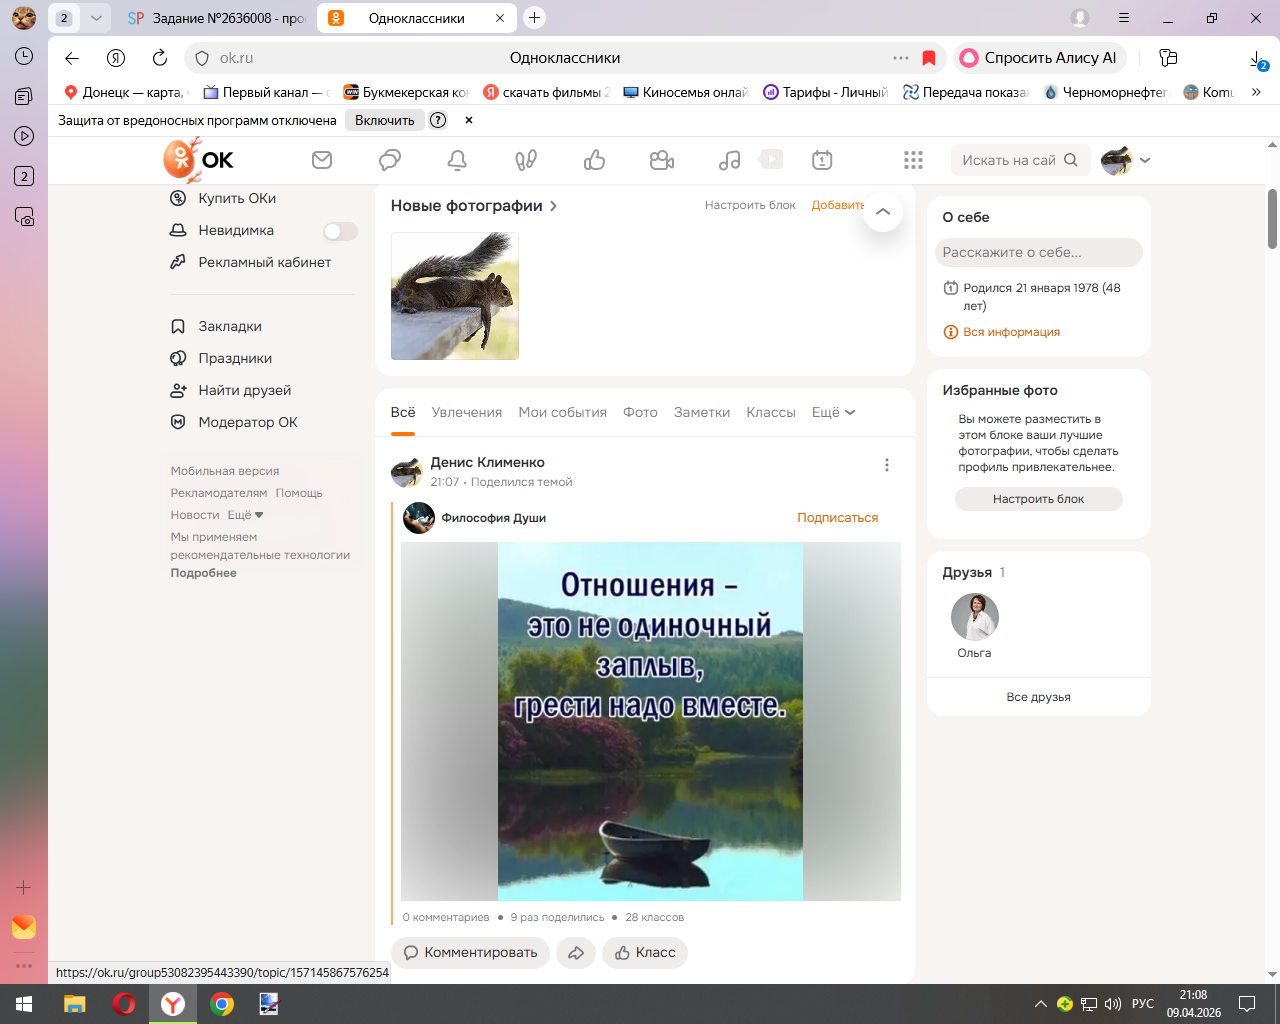Expand the Новые фотографии section arrow
The height and width of the screenshot is (1024, 1280).
click(x=553, y=206)
